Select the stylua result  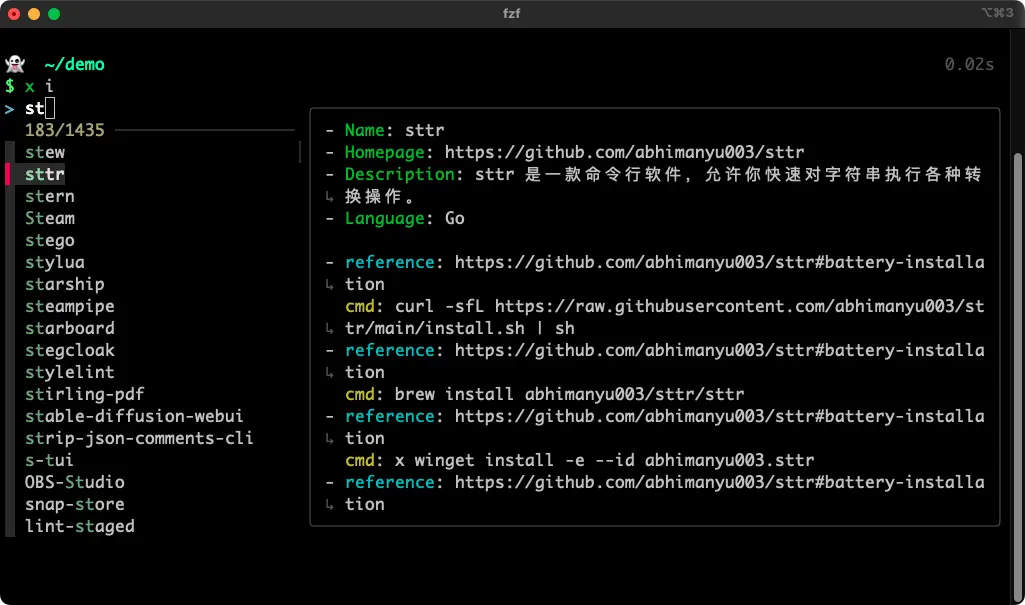[55, 262]
